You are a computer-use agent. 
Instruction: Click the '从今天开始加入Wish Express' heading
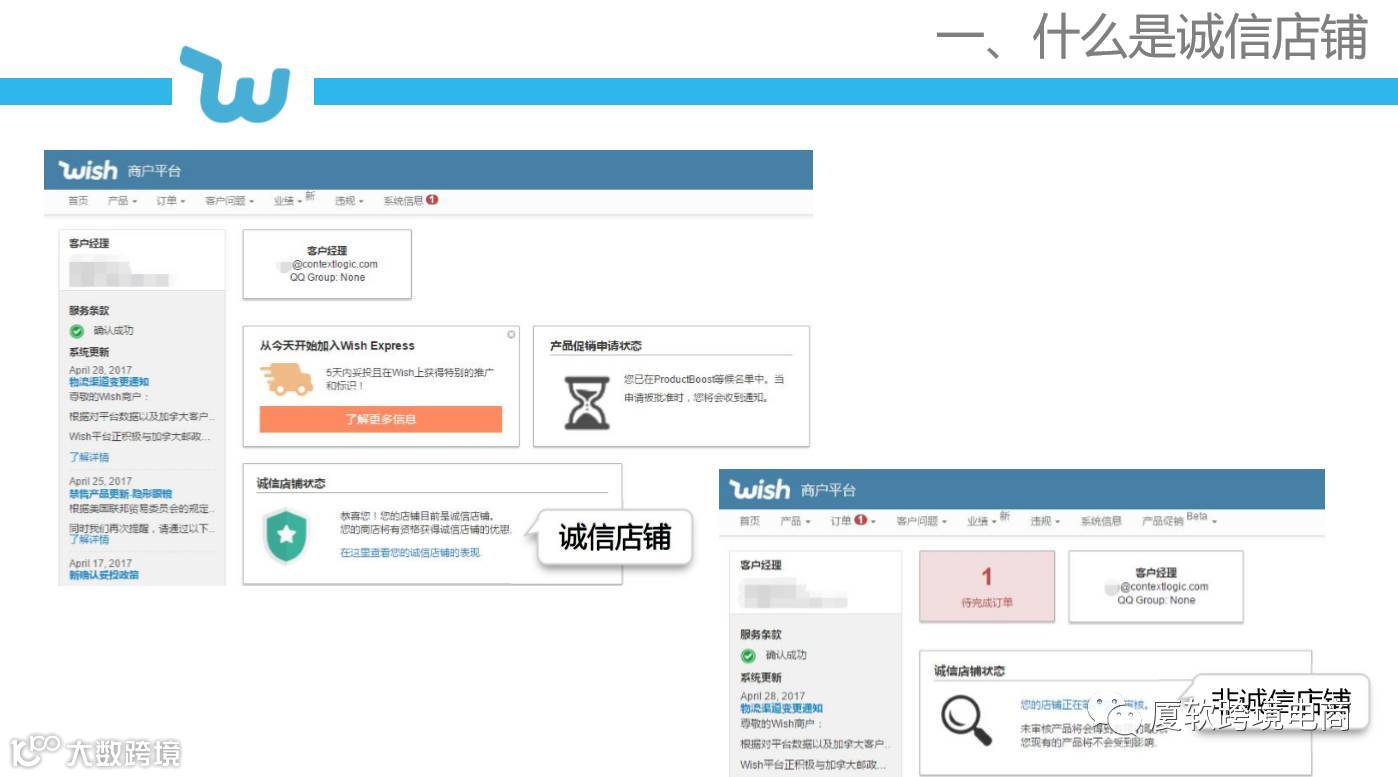337,346
